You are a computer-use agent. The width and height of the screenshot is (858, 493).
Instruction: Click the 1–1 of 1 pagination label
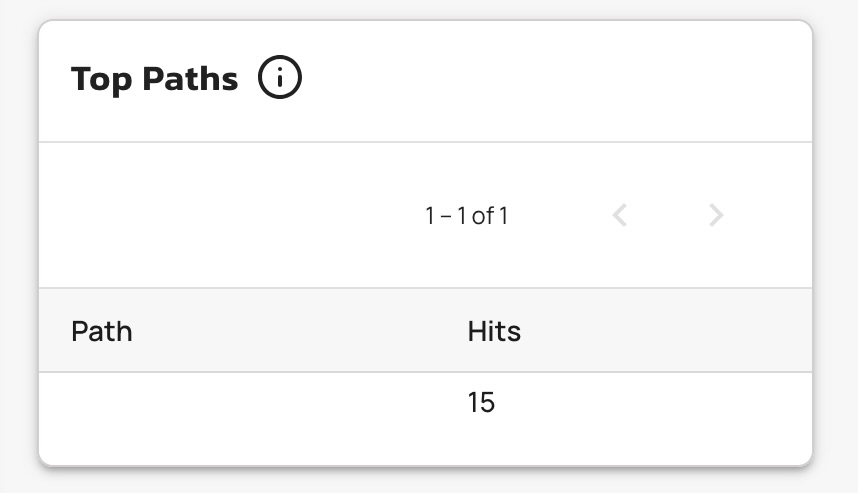(466, 215)
